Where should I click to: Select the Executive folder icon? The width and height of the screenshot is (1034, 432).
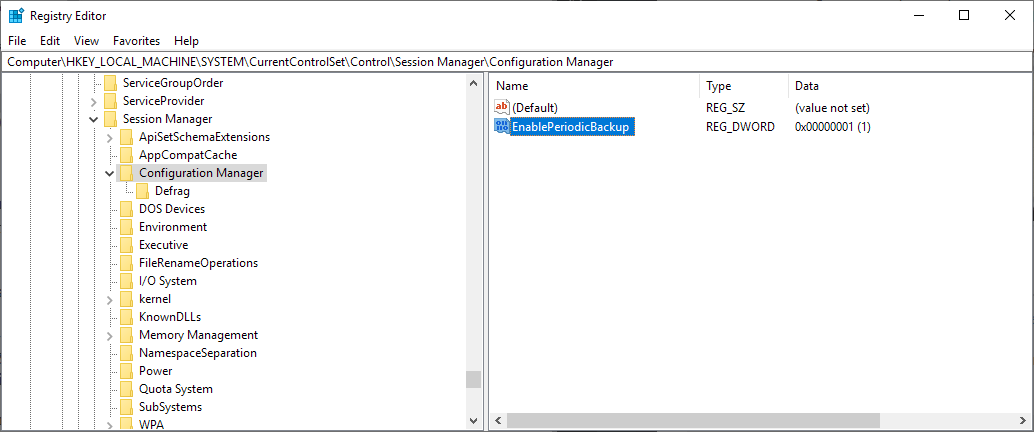126,245
